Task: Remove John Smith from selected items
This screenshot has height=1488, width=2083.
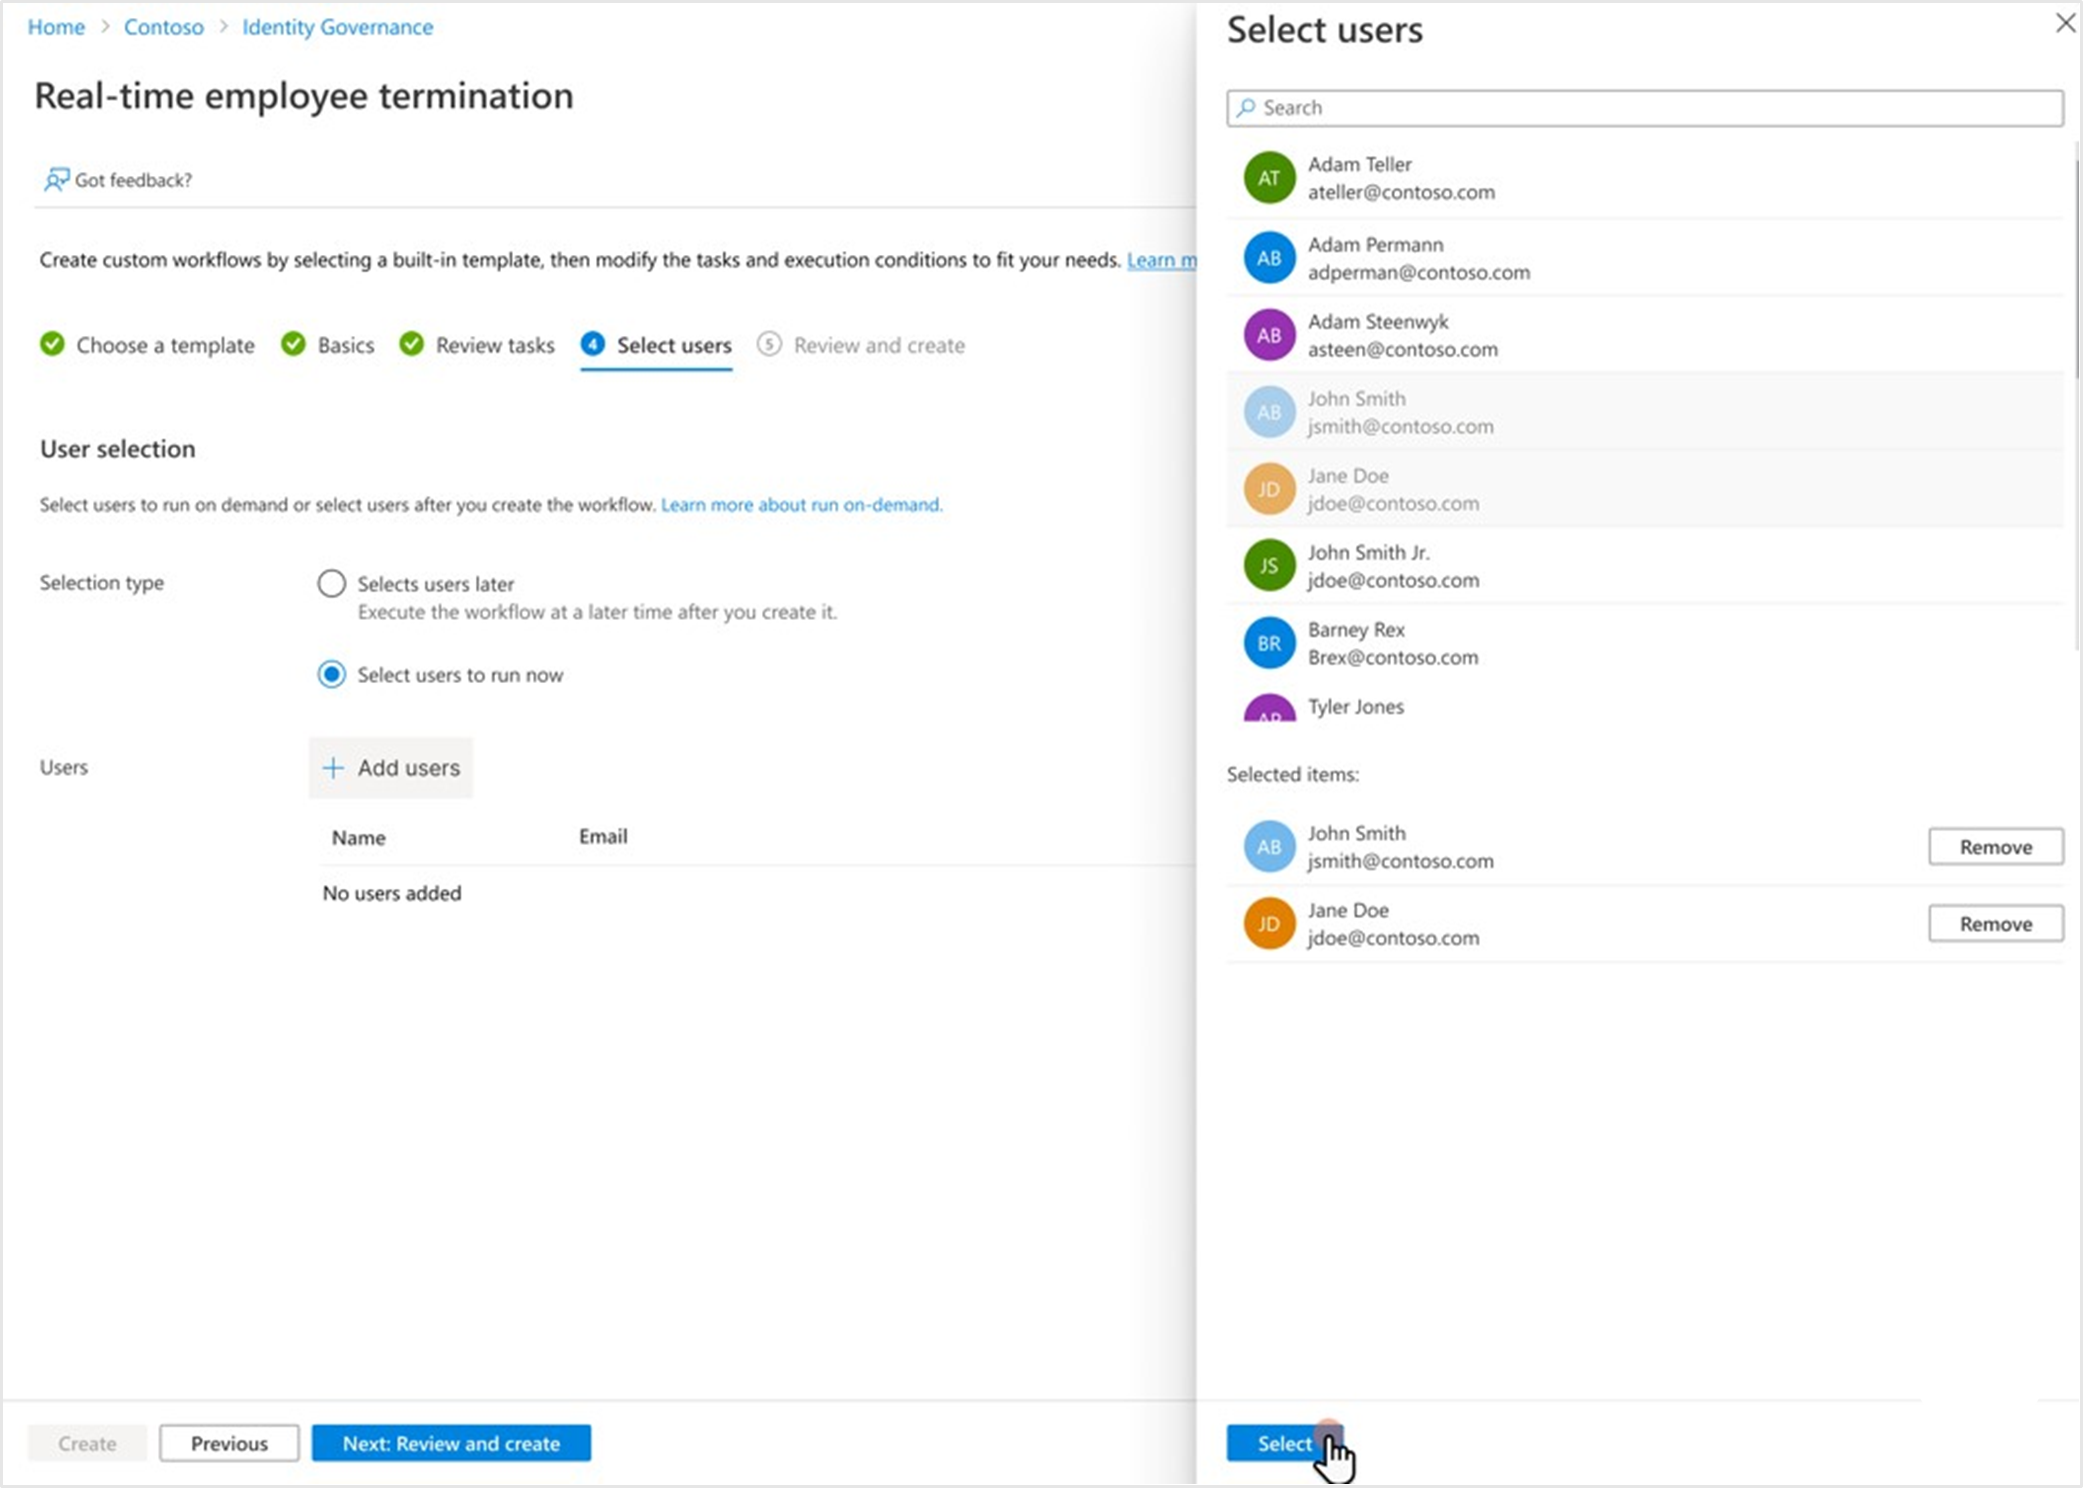Action: point(1995,846)
